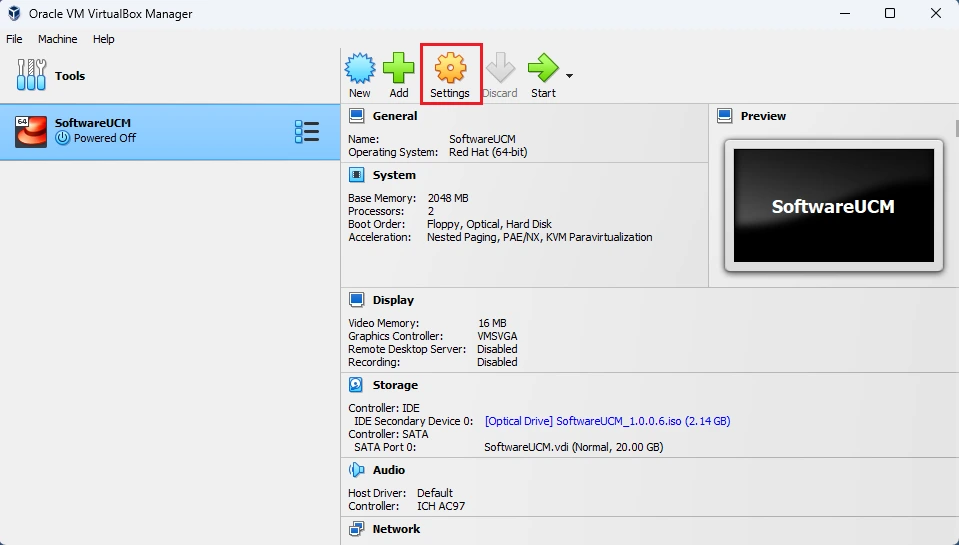
Task: Click the Preview panel title text
Action: [763, 116]
